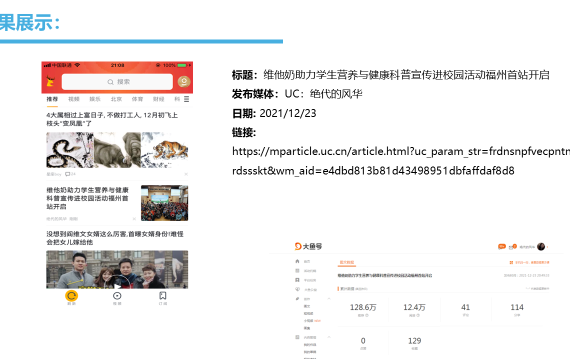The image size is (570, 360).
Task: Select the sidebar item marked with new badge
Action: [x=312, y=321]
